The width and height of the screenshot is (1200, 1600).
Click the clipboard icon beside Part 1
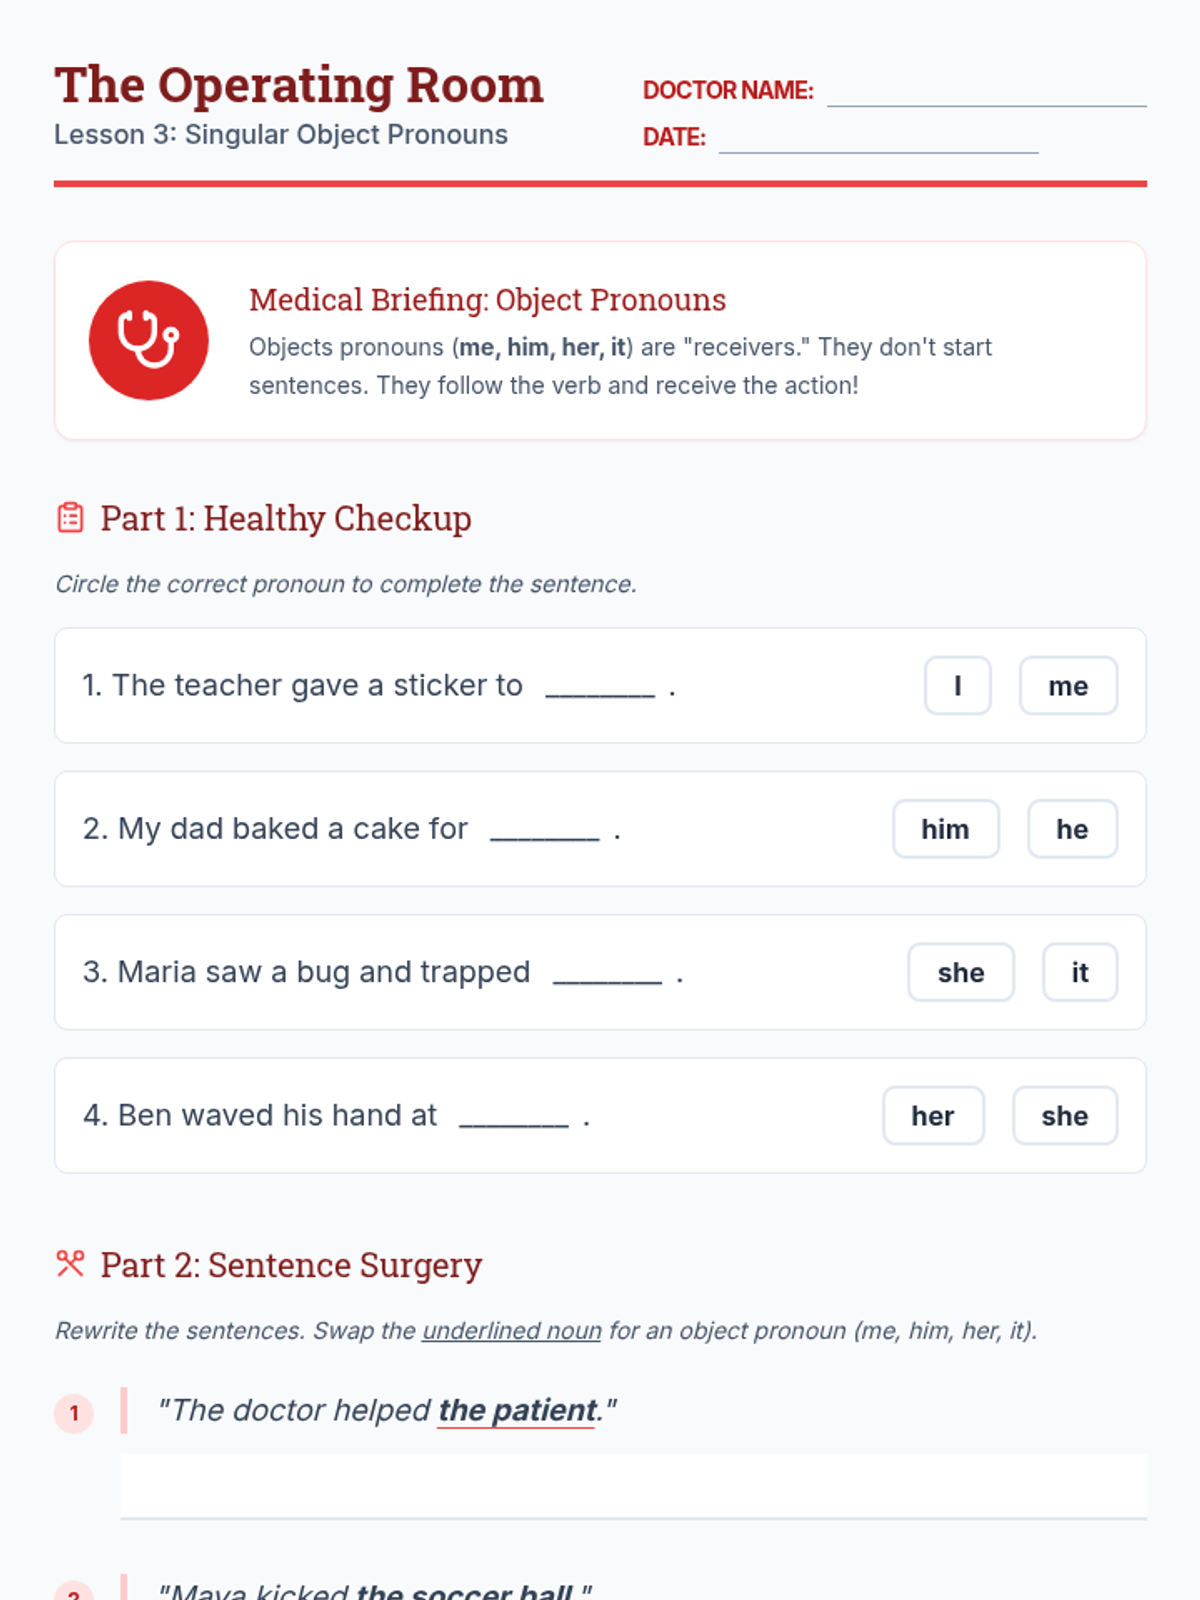pos(70,518)
